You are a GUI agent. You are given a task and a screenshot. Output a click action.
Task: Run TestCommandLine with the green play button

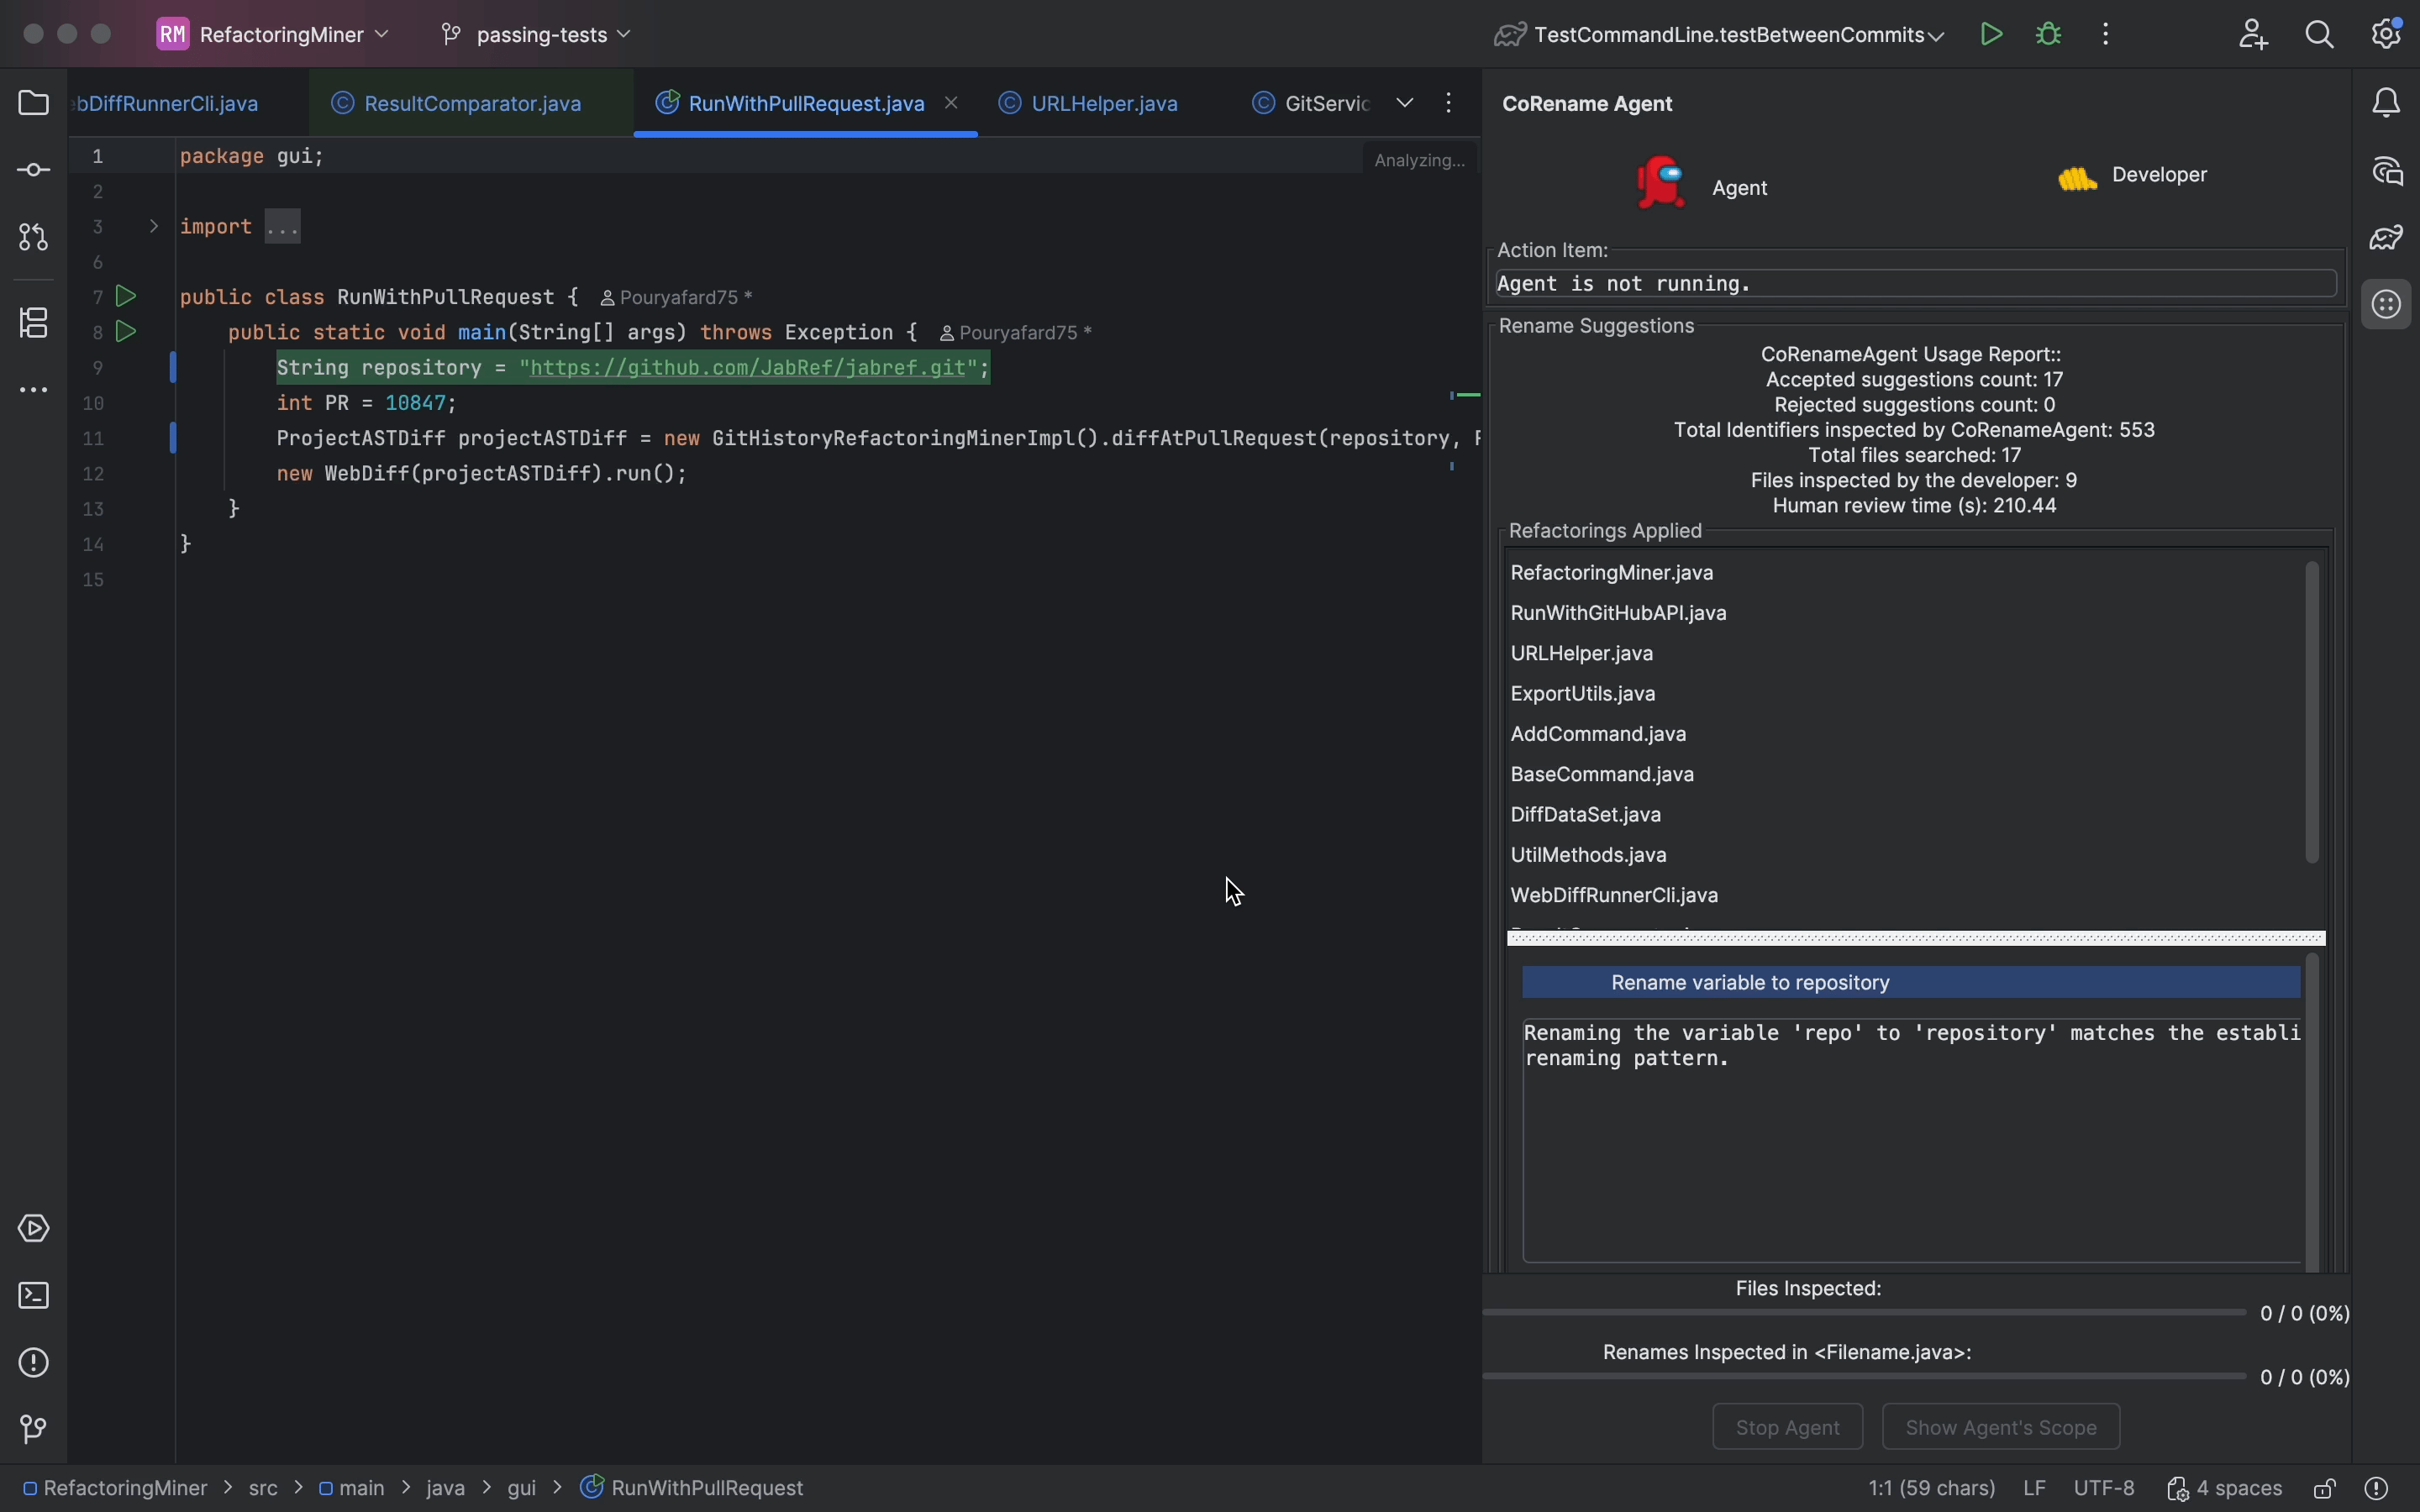[x=1991, y=35]
